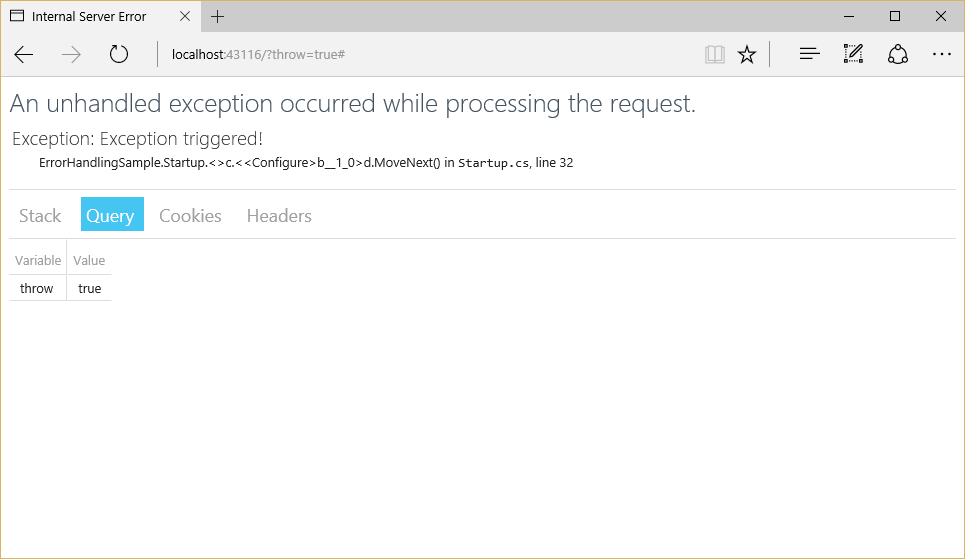Click the localhost address bar
Image resolution: width=965 pixels, height=559 pixels.
pyautogui.click(x=400, y=55)
